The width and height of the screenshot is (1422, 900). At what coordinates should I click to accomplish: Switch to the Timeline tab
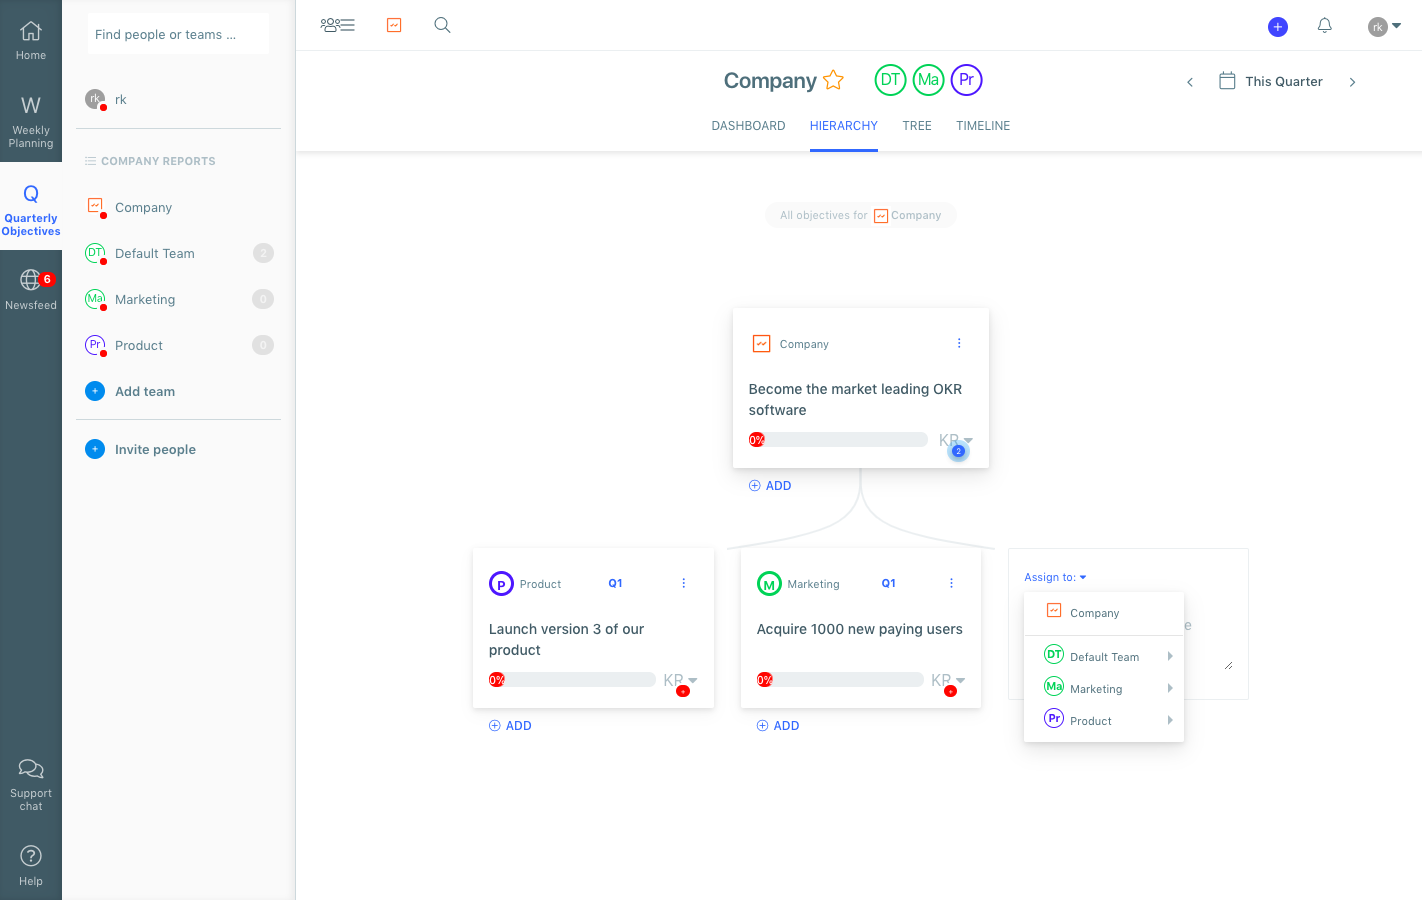tap(983, 126)
